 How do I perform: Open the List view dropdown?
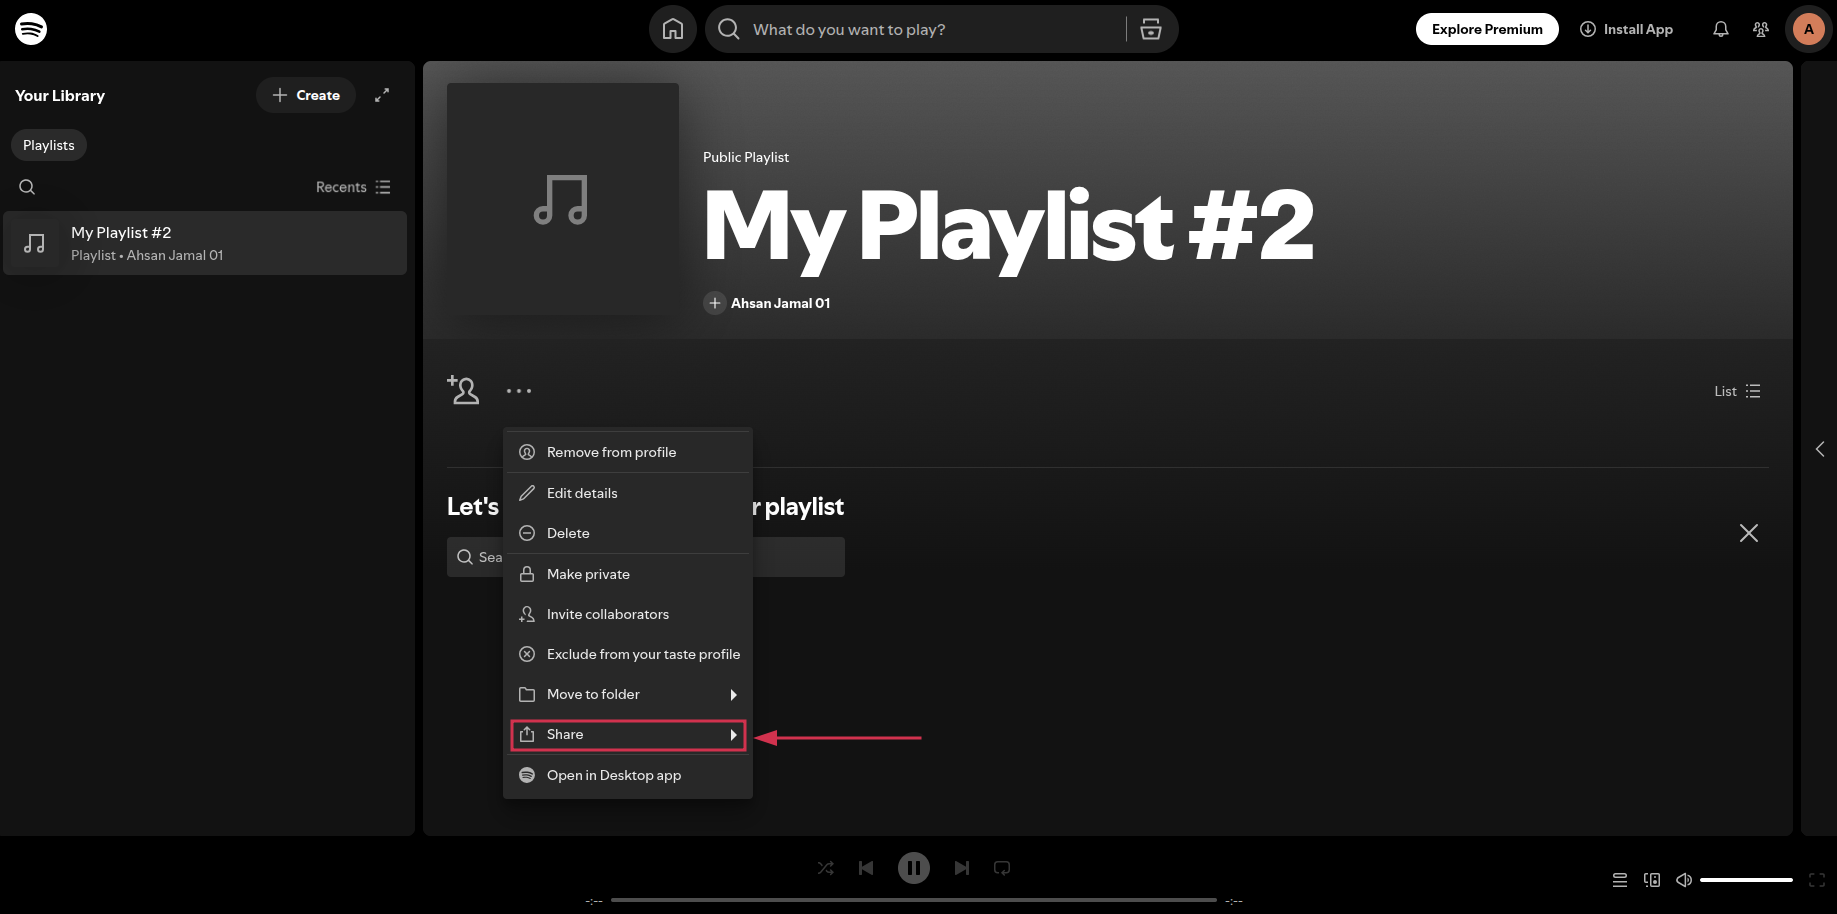[1737, 391]
